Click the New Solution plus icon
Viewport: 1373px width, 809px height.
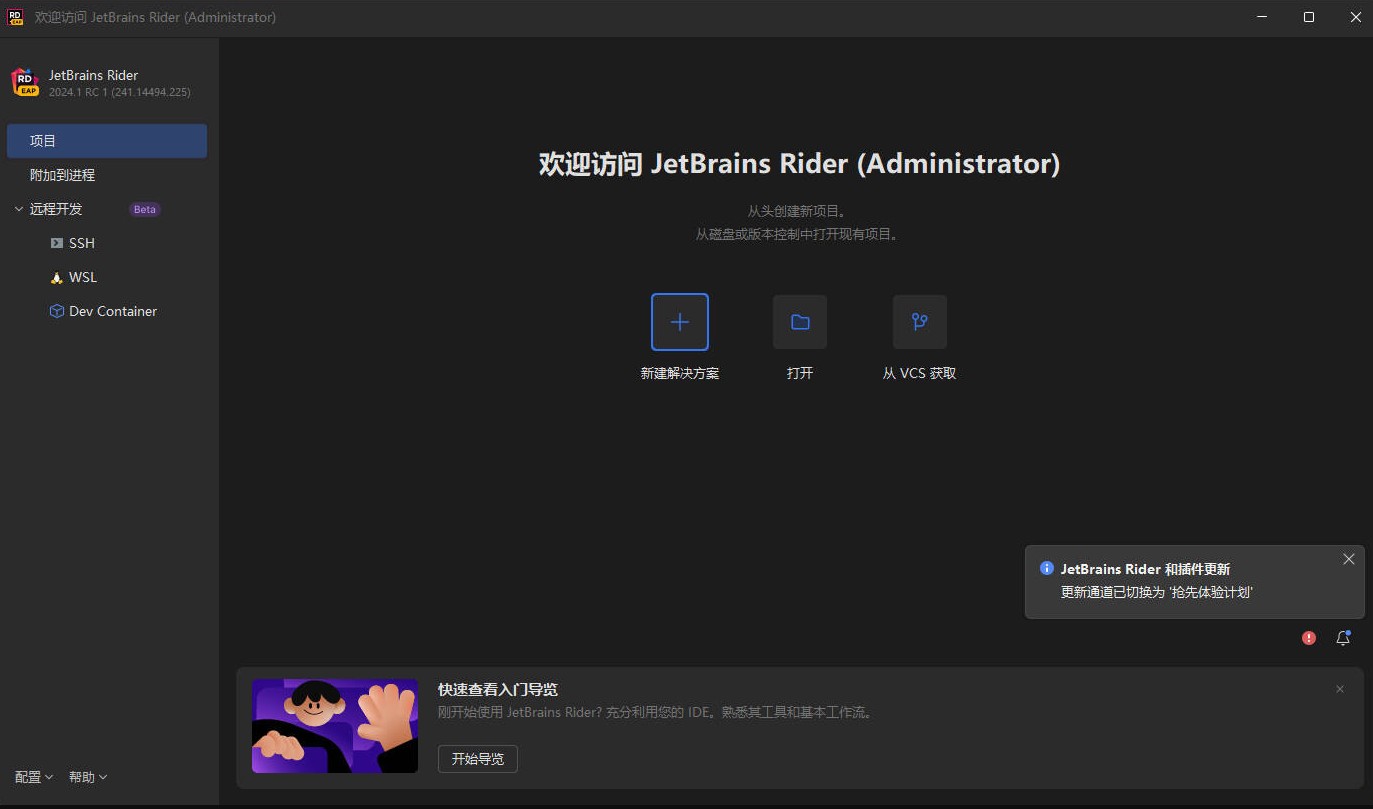(x=680, y=322)
